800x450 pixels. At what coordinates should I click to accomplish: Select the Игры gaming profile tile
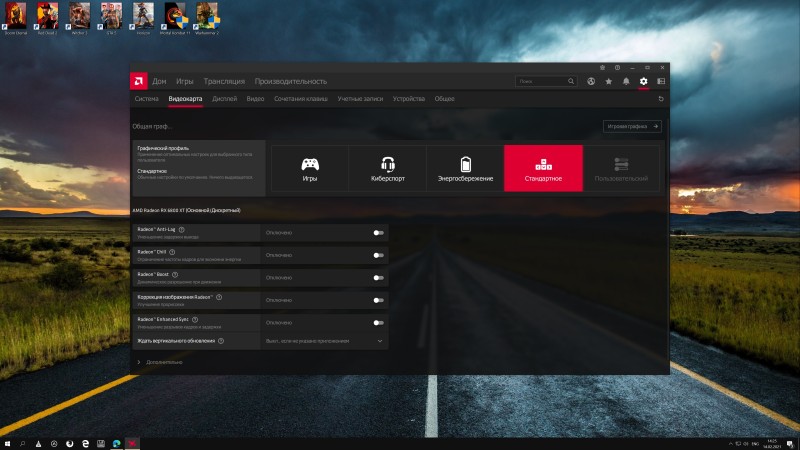pos(310,168)
